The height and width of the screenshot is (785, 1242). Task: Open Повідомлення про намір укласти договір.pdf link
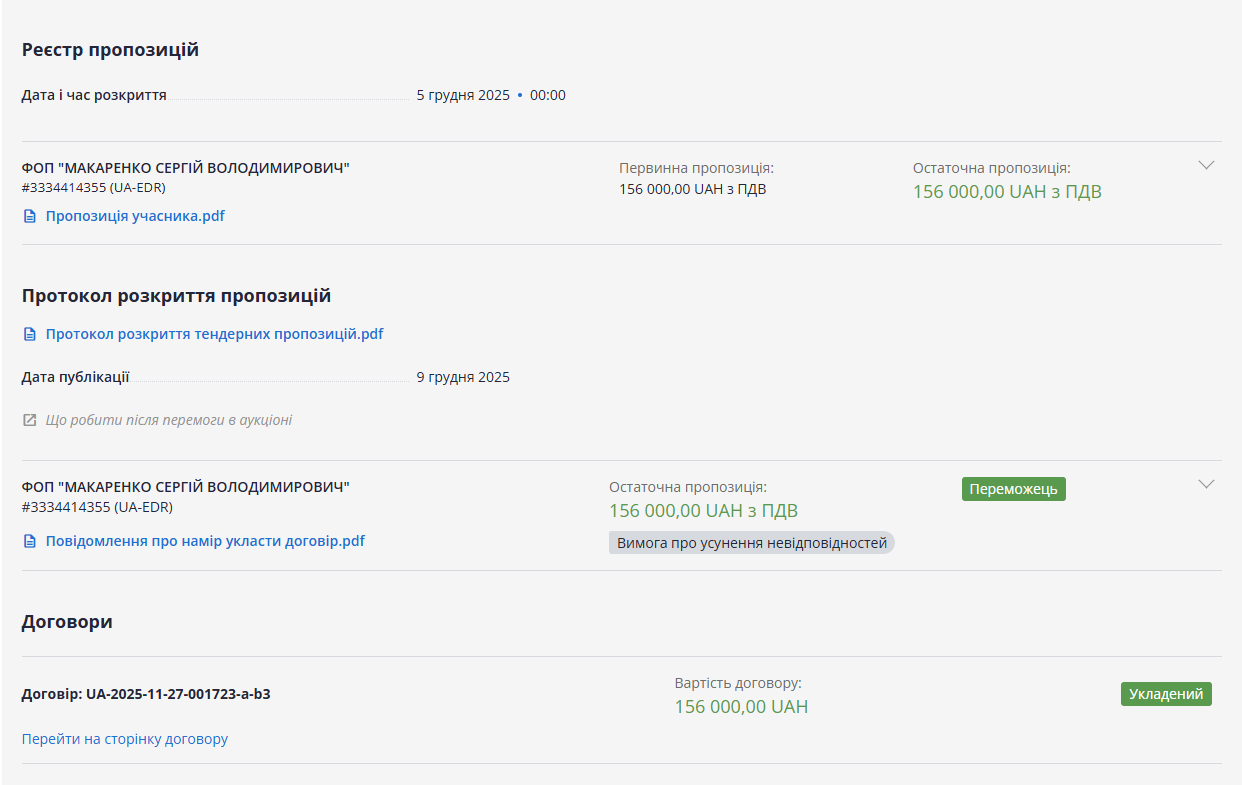[x=205, y=541]
